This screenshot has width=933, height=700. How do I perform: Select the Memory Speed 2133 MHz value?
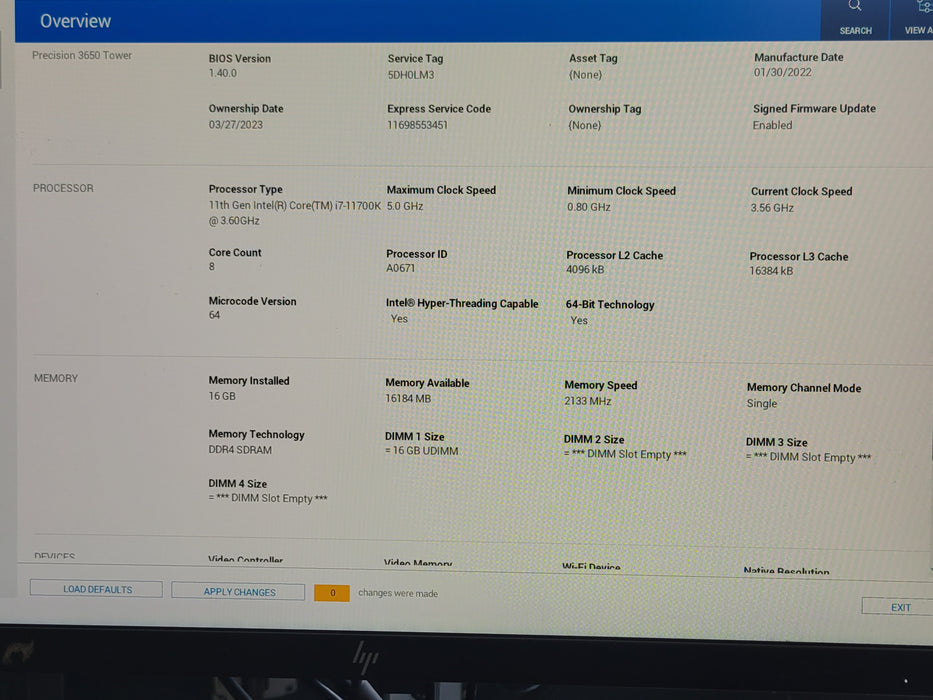(x=588, y=401)
